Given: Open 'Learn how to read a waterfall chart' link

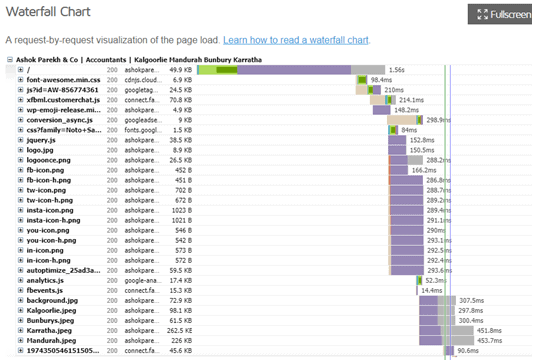Looking at the screenshot, I should 296,40.
